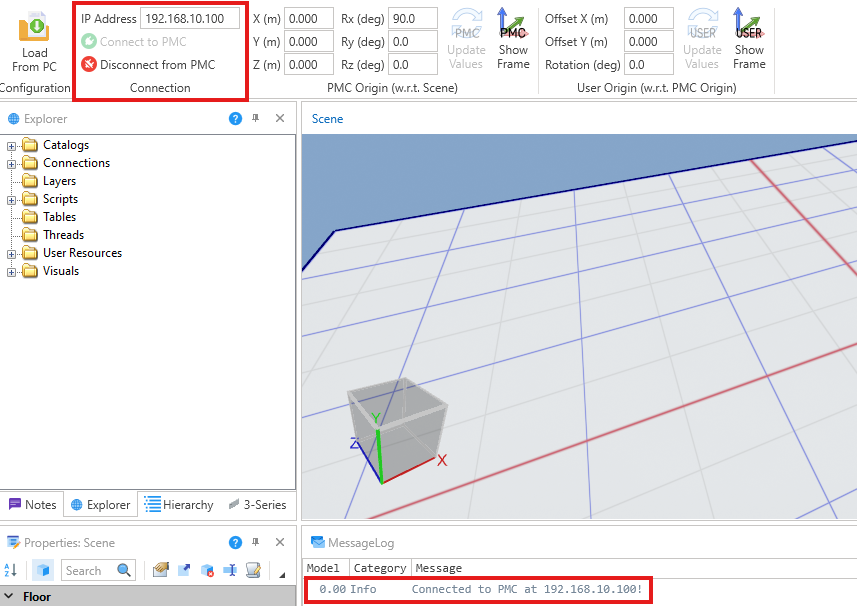Select the Layers folder in Explorer

pos(59,181)
